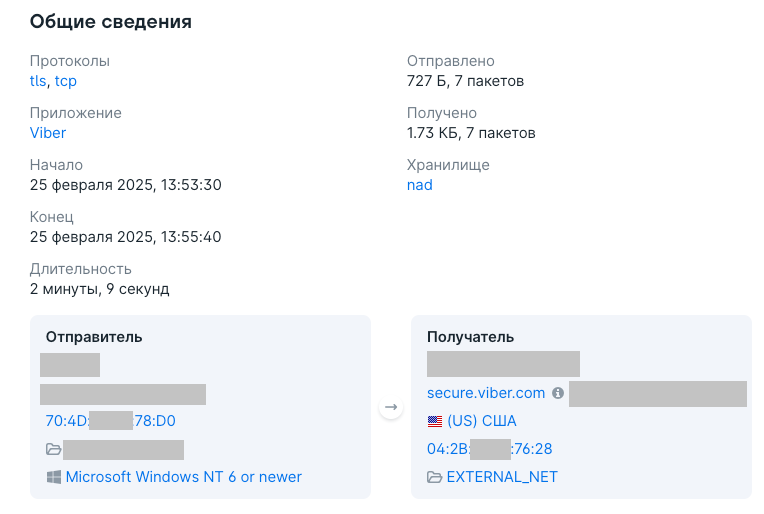Screen dimensions: 764x514
Task: Open the nad storage link
Action: [420, 185]
